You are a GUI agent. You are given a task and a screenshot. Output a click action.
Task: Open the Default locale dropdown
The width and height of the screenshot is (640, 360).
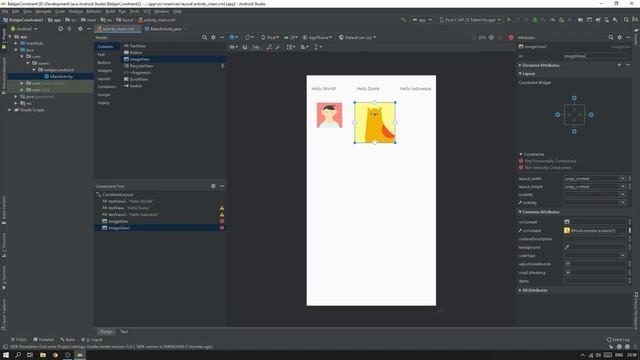[358, 38]
